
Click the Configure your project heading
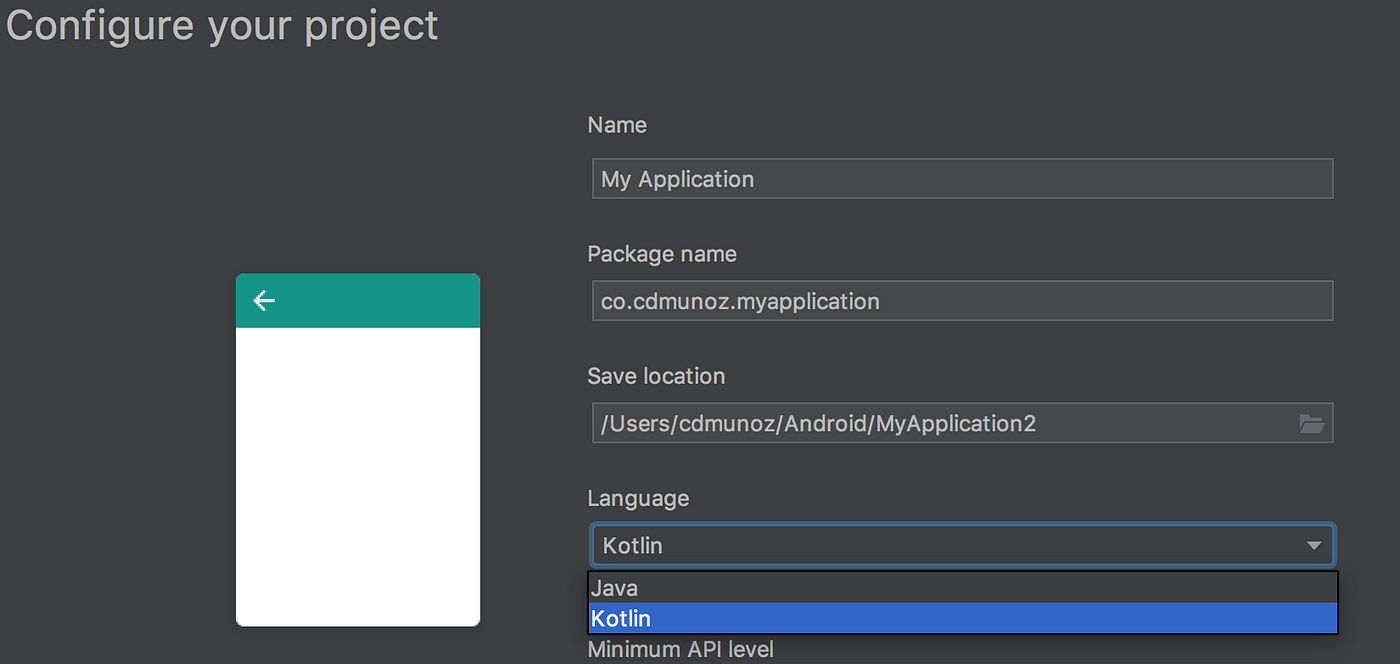point(222,26)
